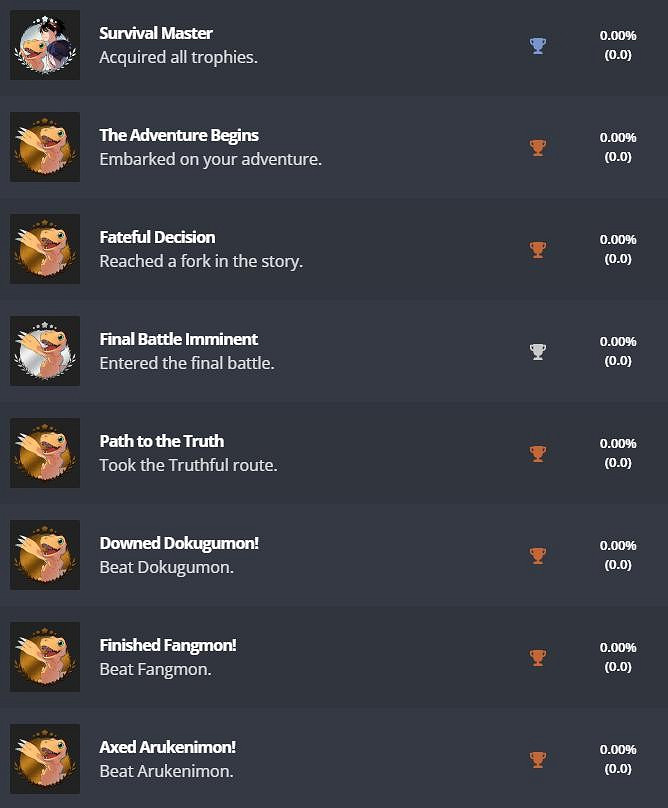The image size is (668, 808).
Task: Click bronze trophy icon for Finished Fangmon!
Action: tap(538, 658)
